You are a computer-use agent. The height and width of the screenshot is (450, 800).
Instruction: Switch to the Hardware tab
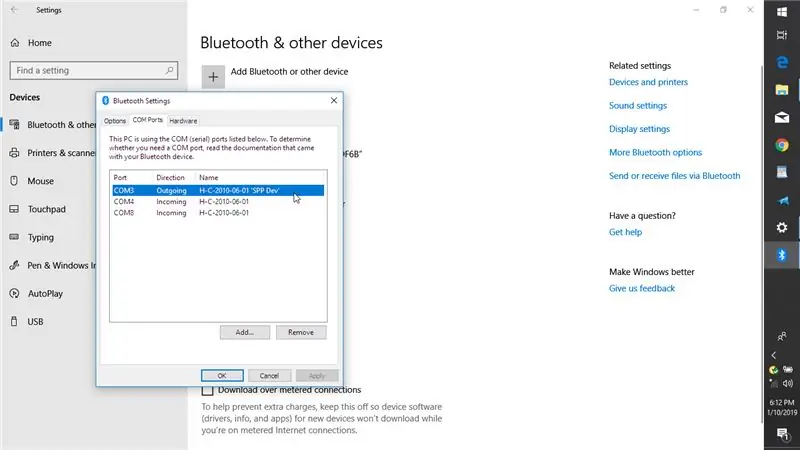(183, 121)
